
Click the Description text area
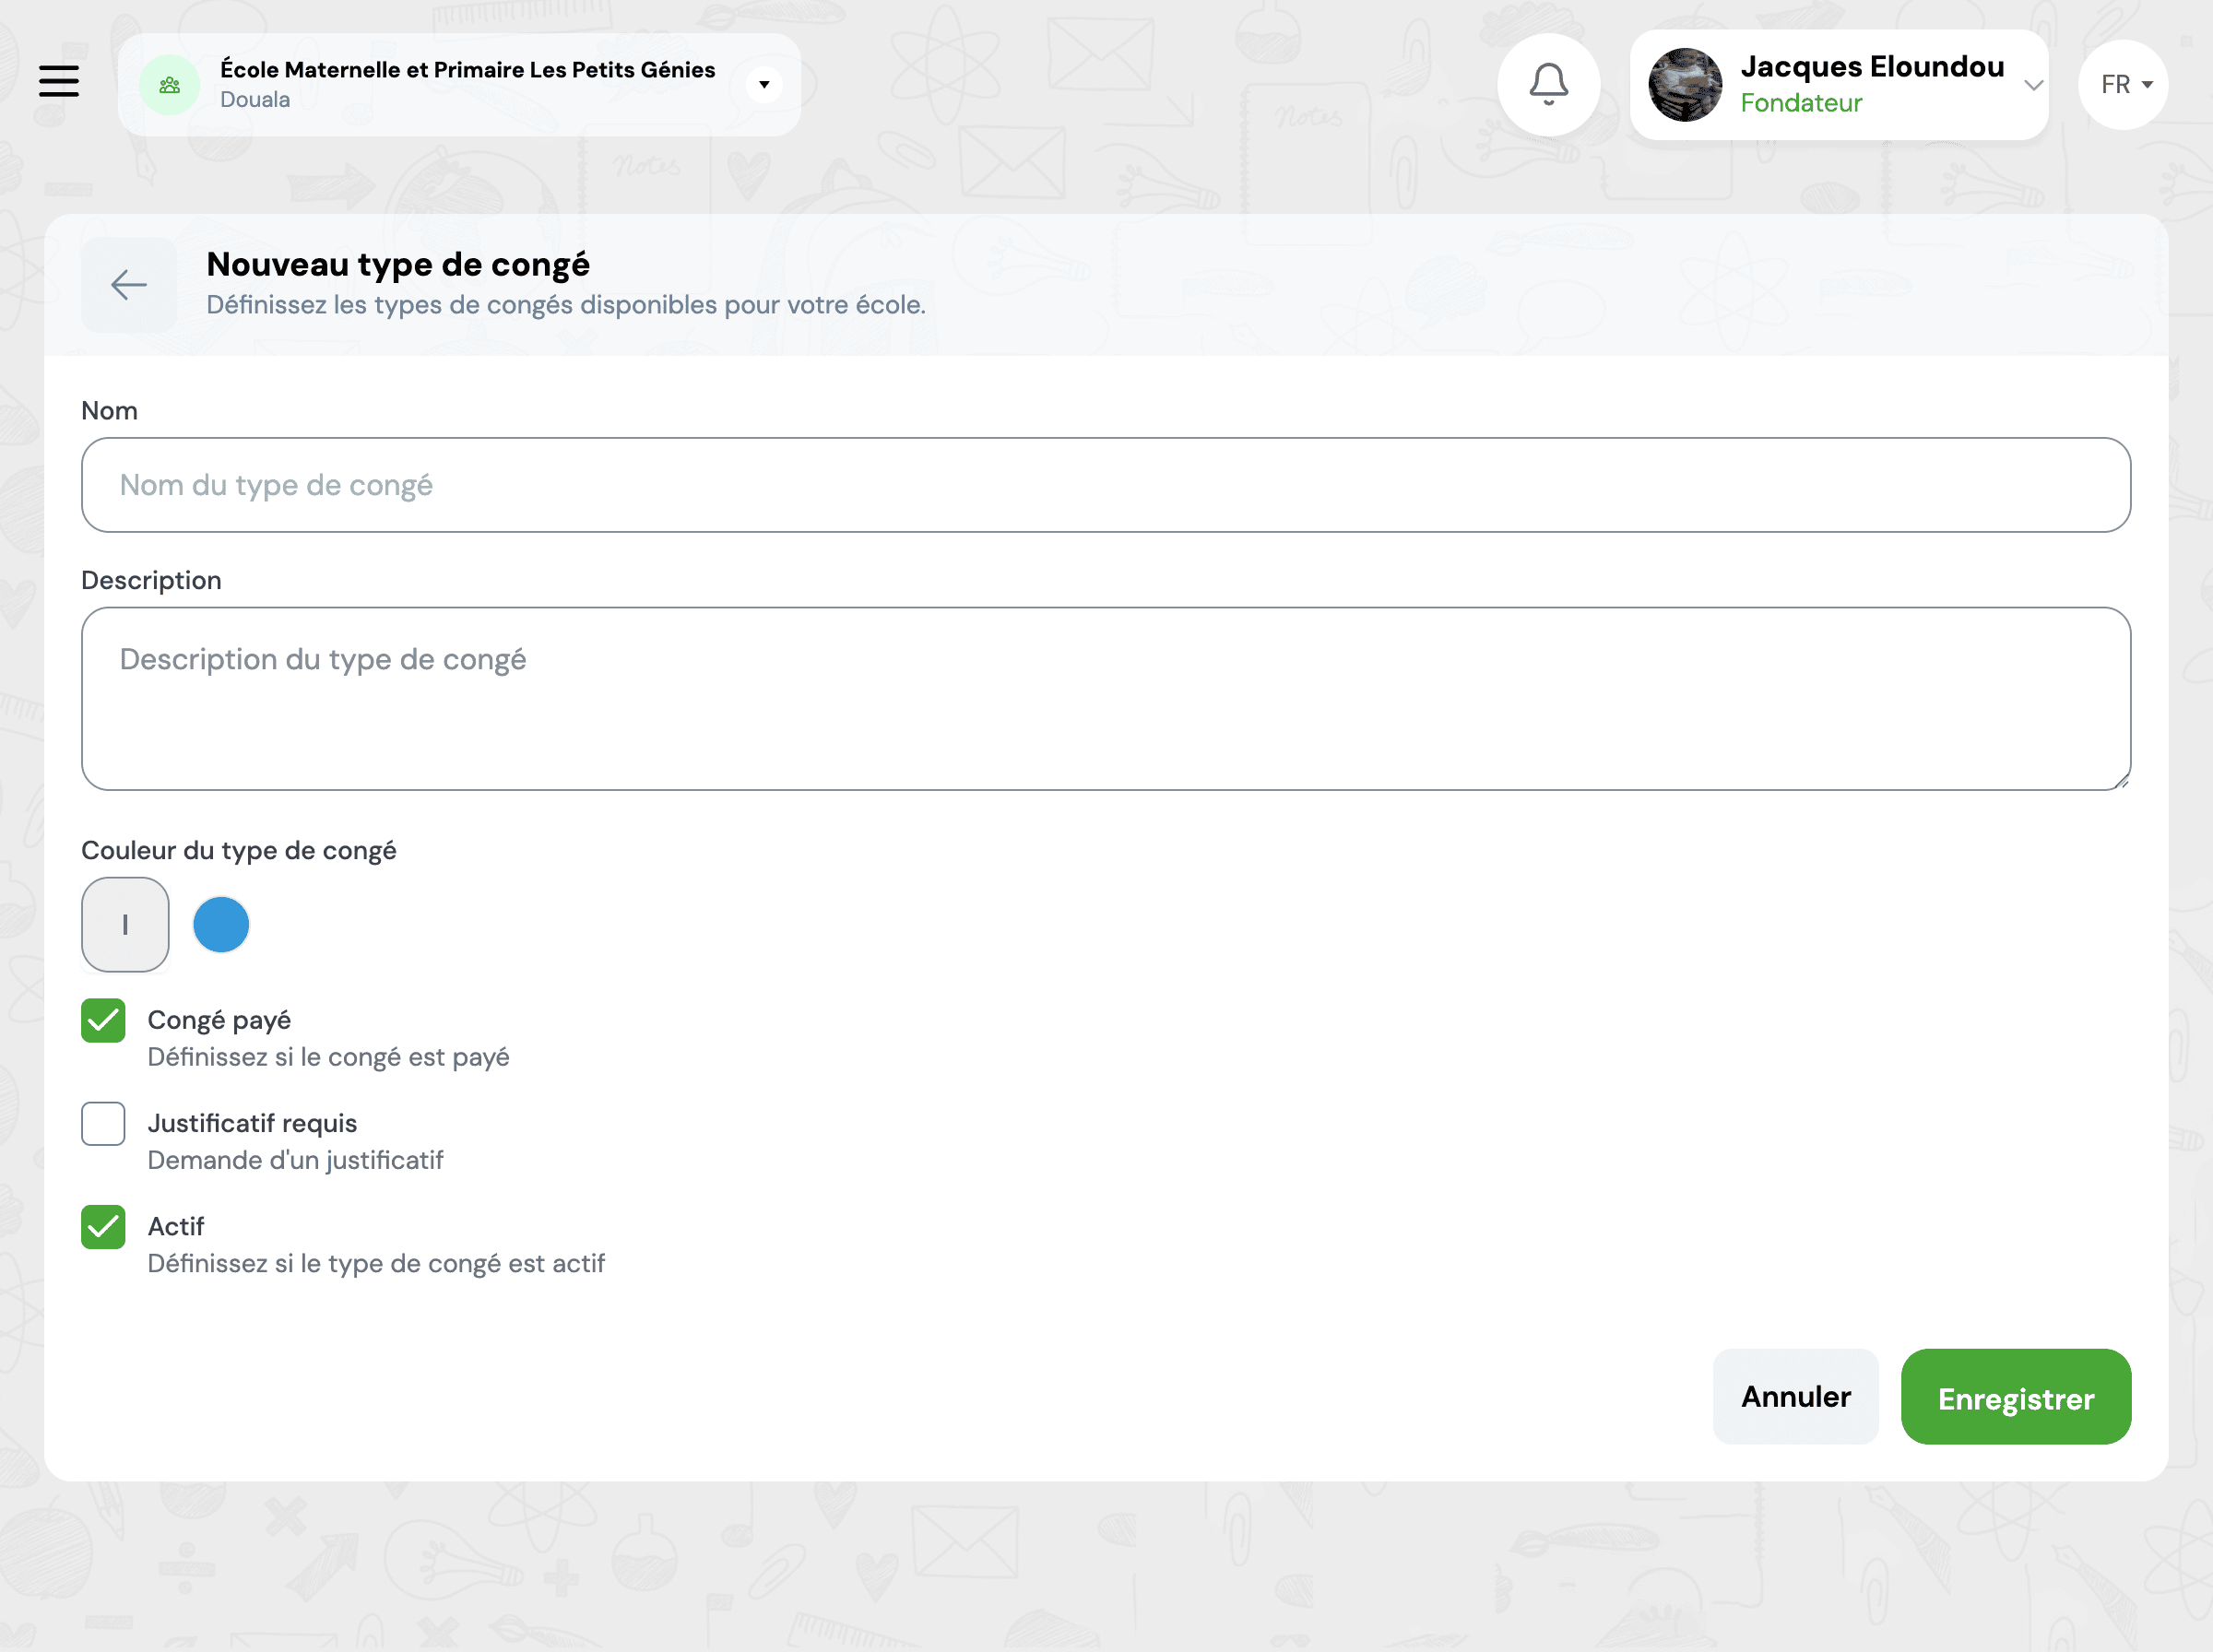[1105, 698]
